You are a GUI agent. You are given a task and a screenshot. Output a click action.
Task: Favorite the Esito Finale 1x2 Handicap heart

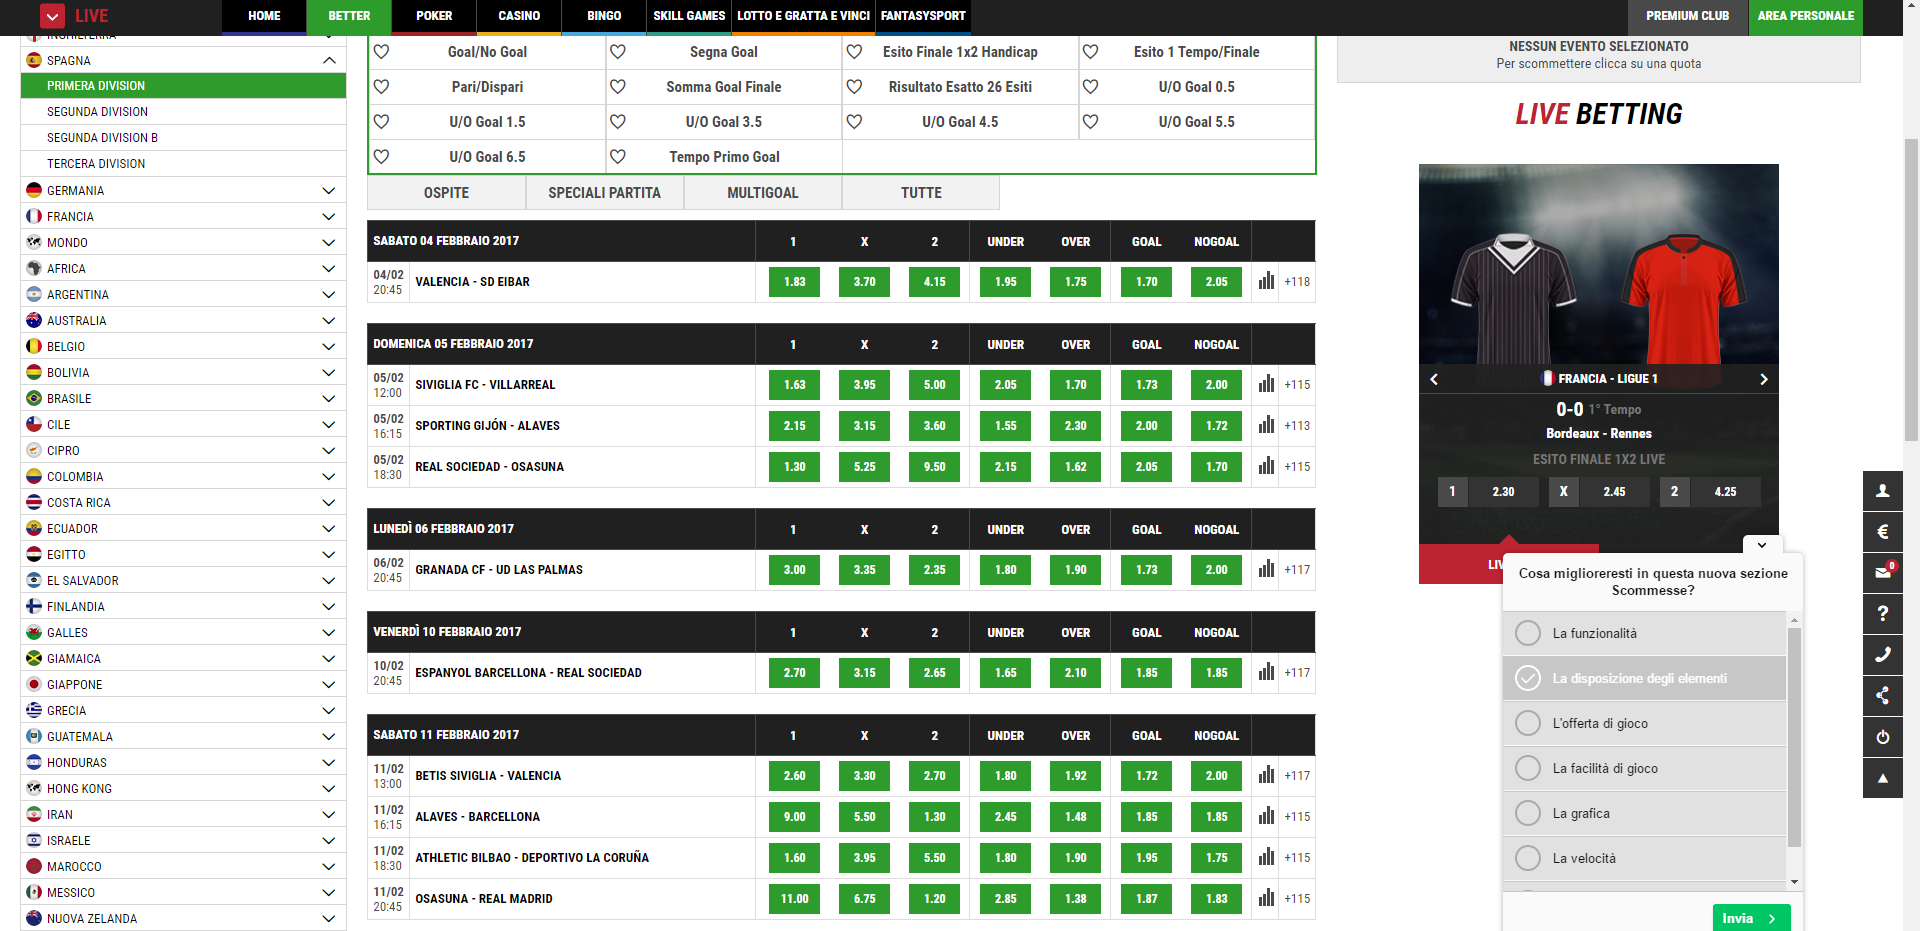pyautogui.click(x=854, y=52)
